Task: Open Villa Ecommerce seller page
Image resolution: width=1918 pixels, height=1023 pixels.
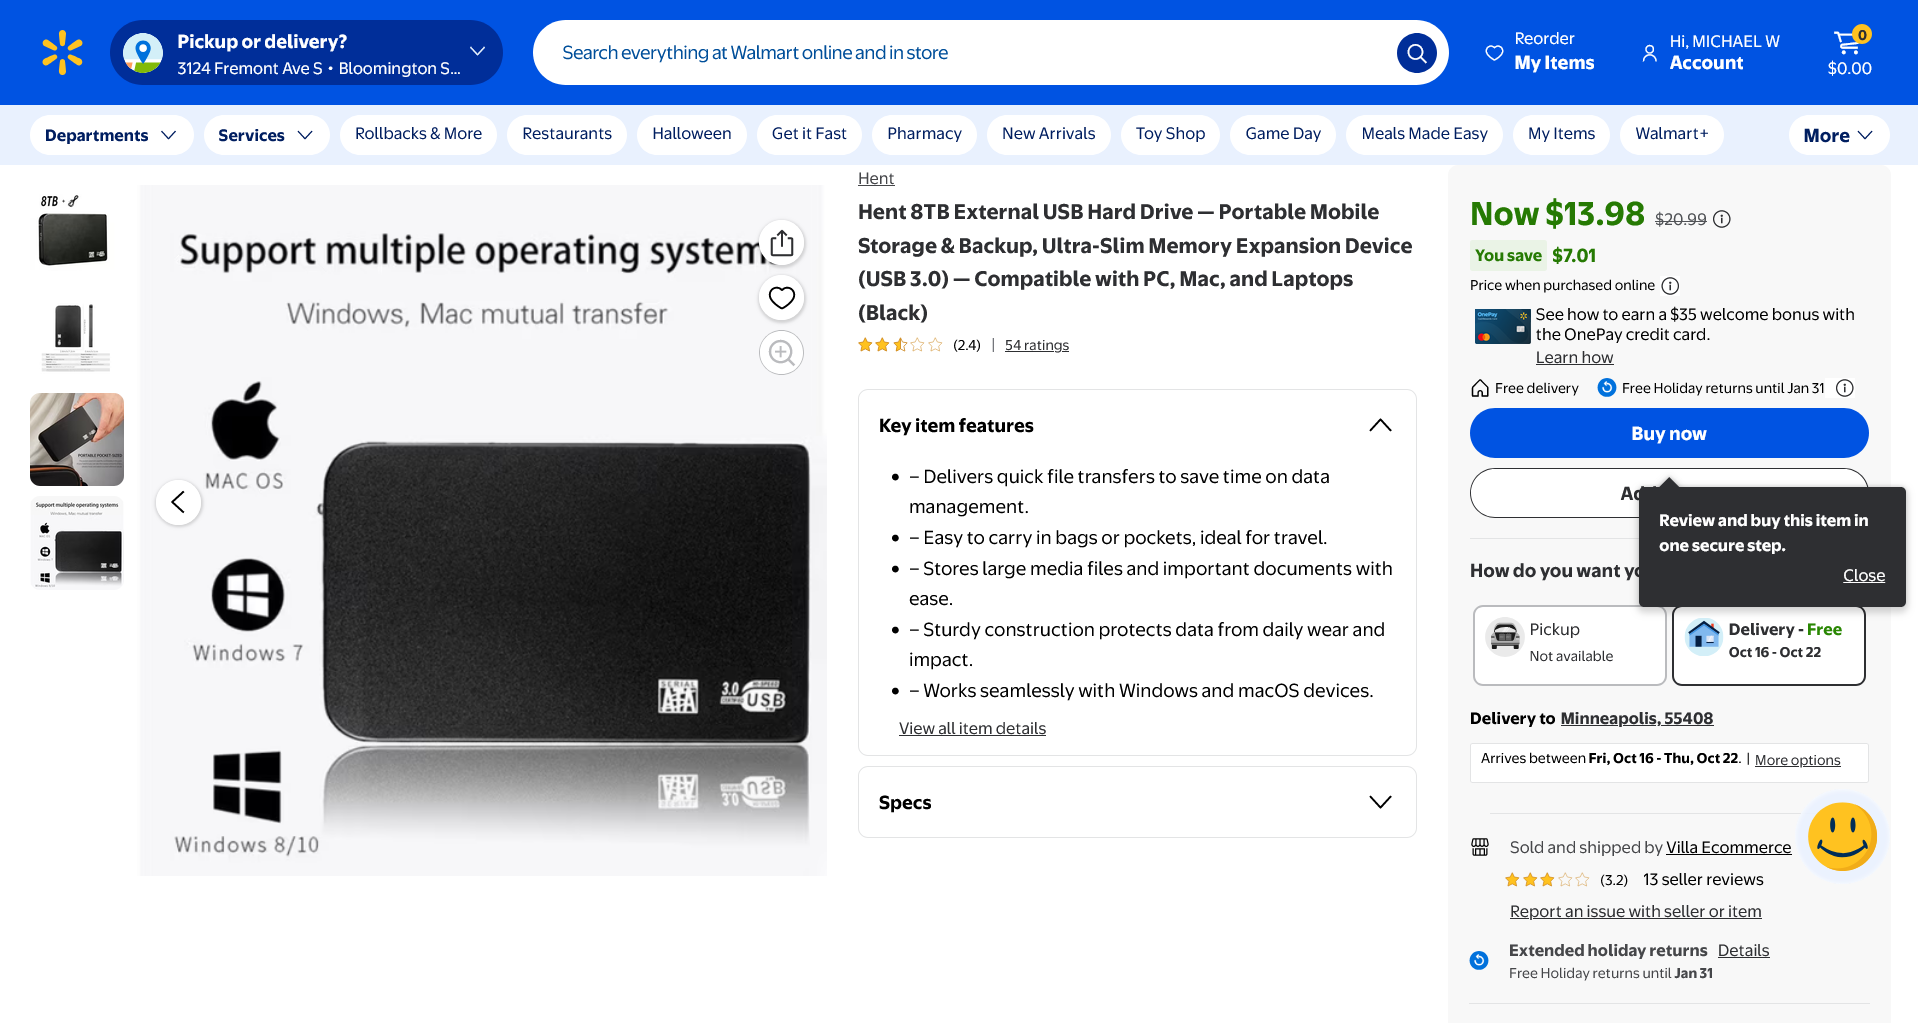Action: coord(1729,847)
